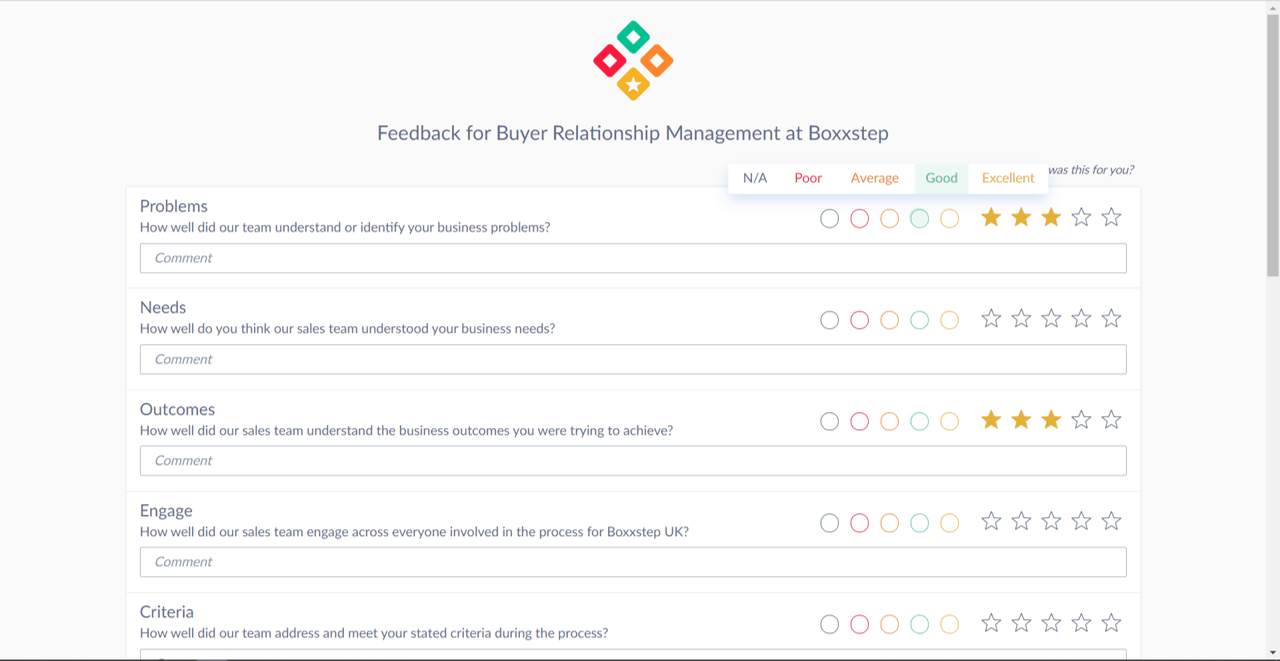1280x661 pixels.
Task: Select the fourth star for Outcomes
Action: [x=1081, y=420]
